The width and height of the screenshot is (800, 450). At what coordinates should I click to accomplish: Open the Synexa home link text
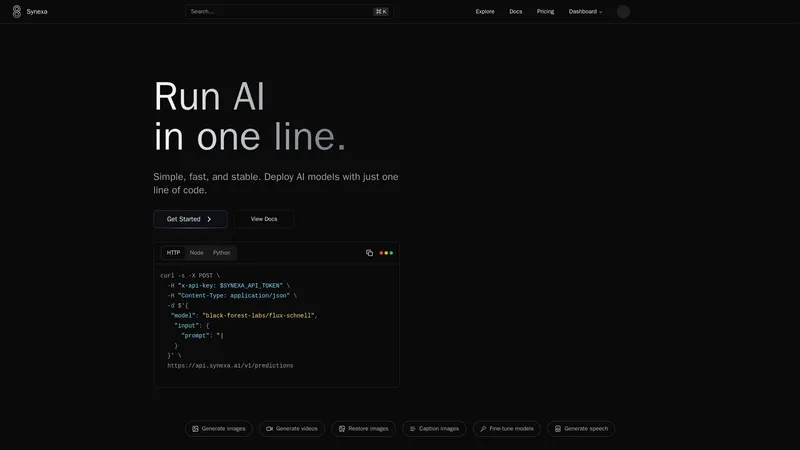[x=37, y=12]
